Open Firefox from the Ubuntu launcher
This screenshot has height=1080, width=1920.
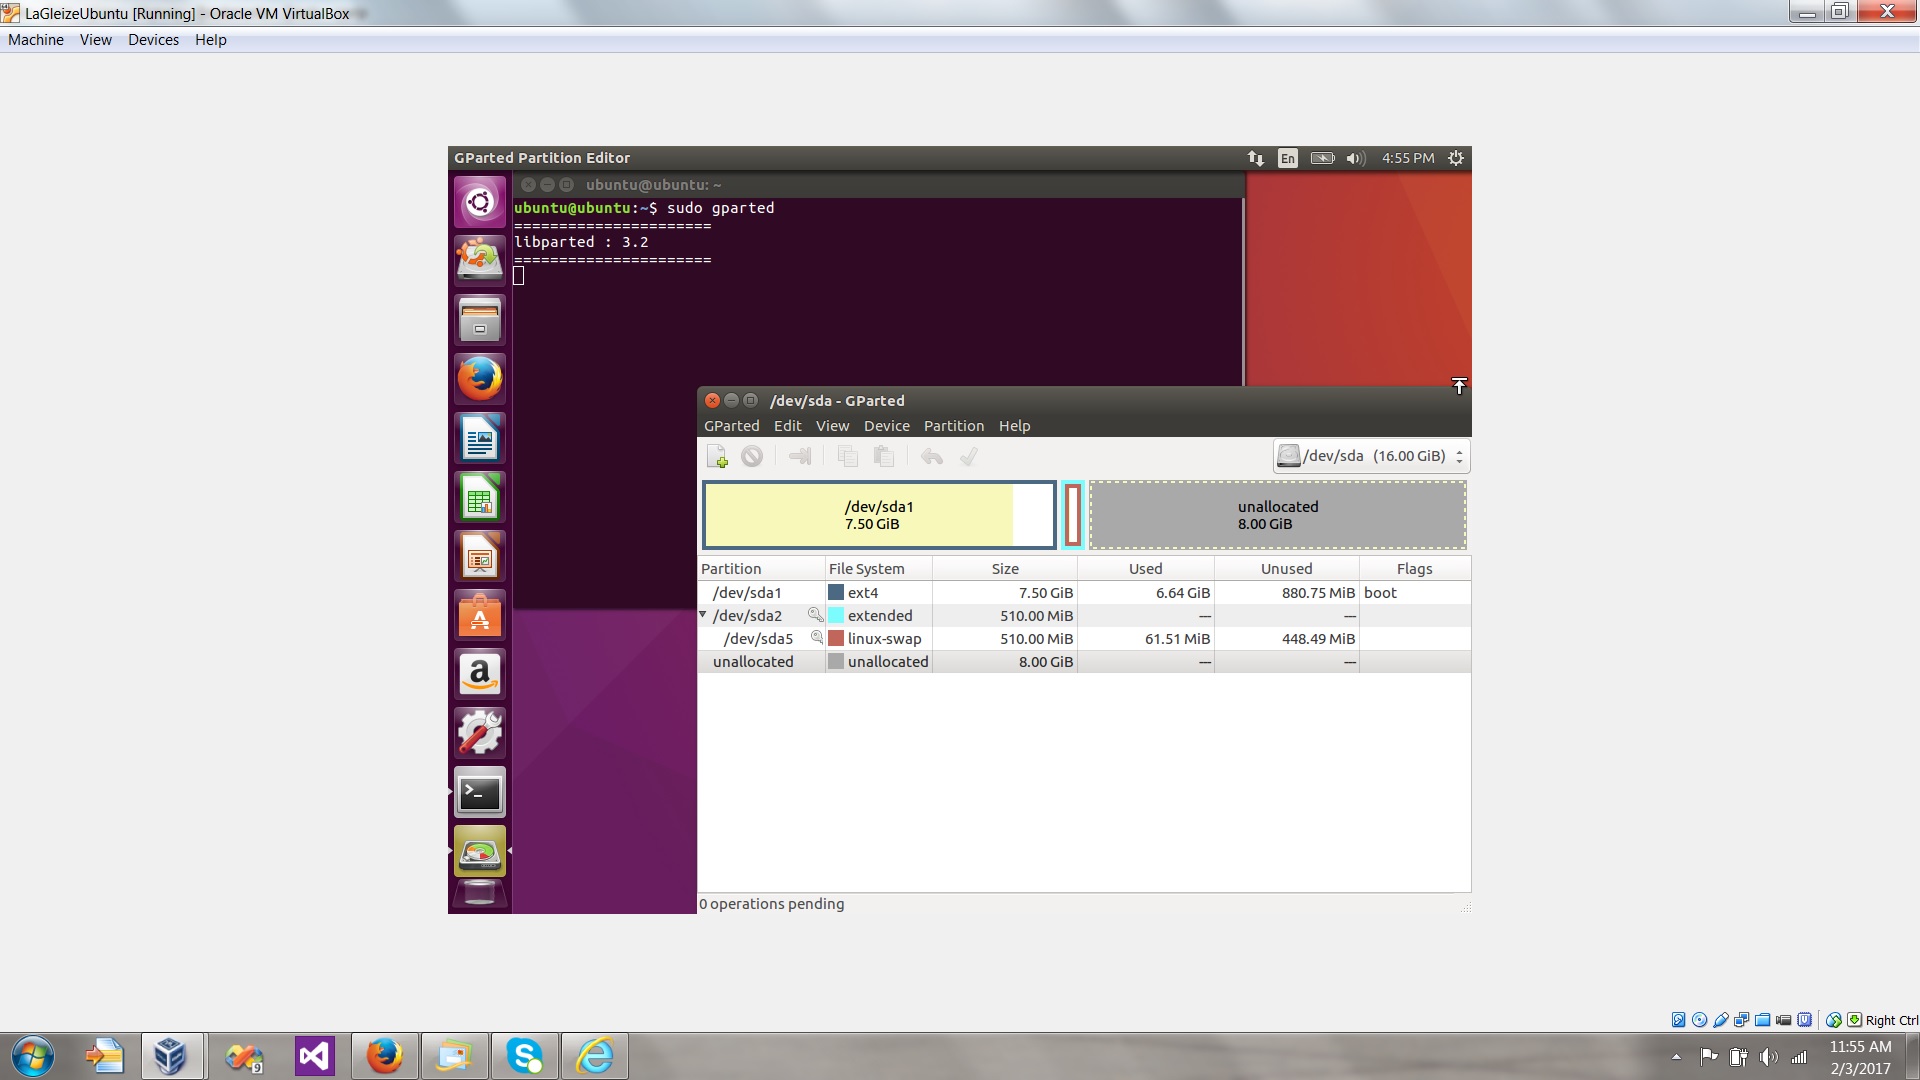[479, 377]
